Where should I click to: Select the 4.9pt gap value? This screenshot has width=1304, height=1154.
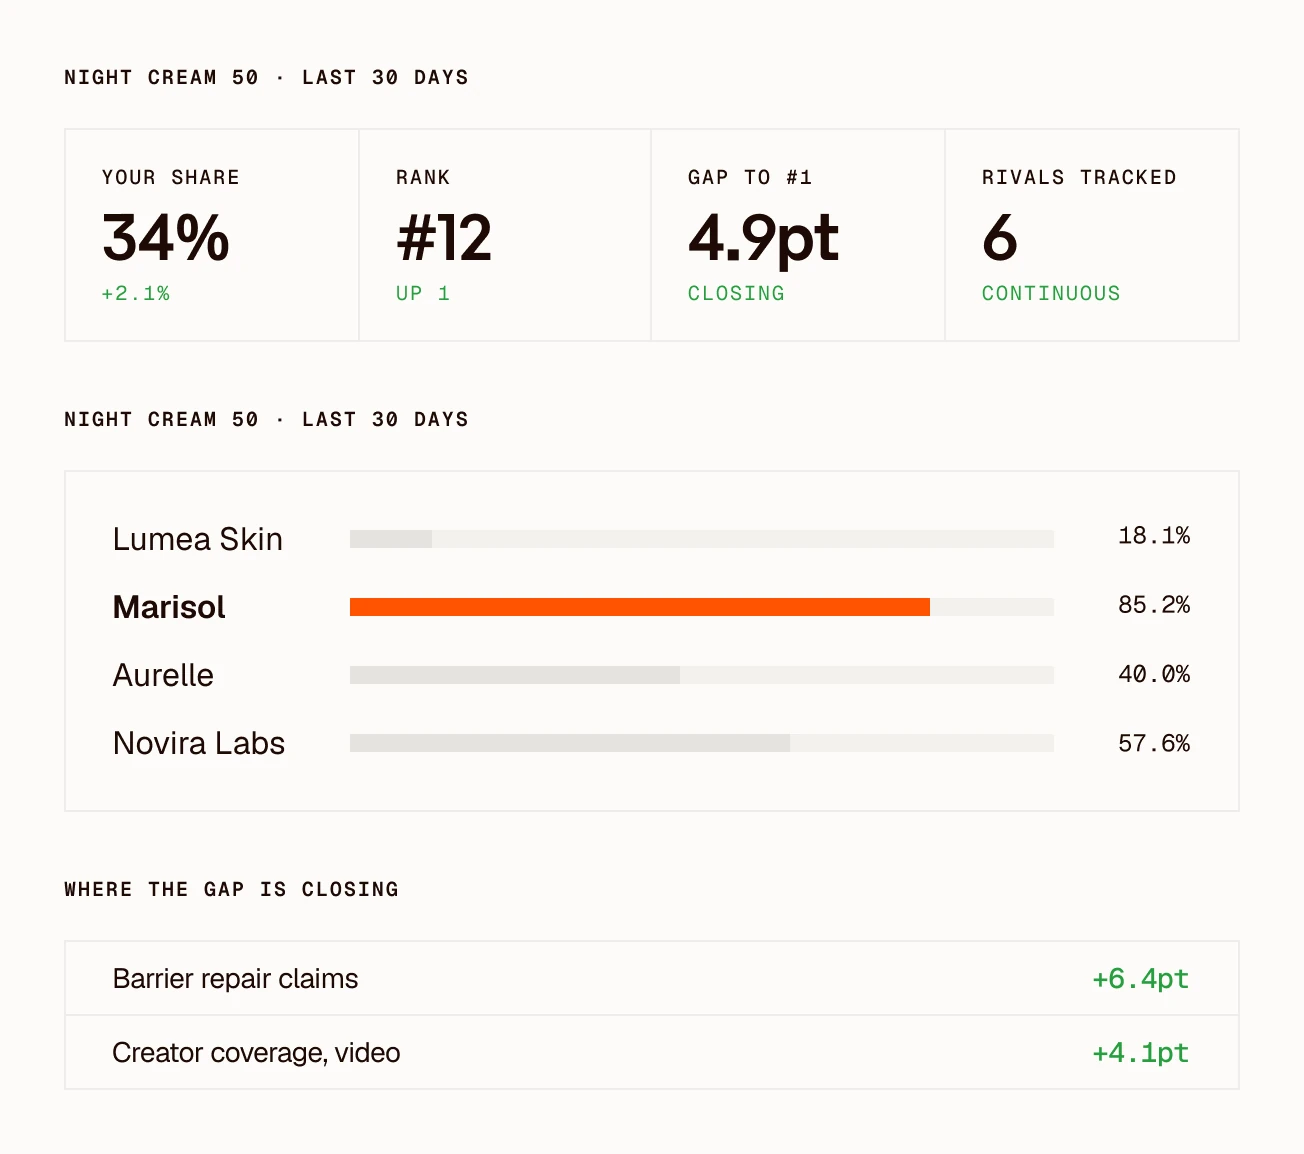(x=763, y=240)
